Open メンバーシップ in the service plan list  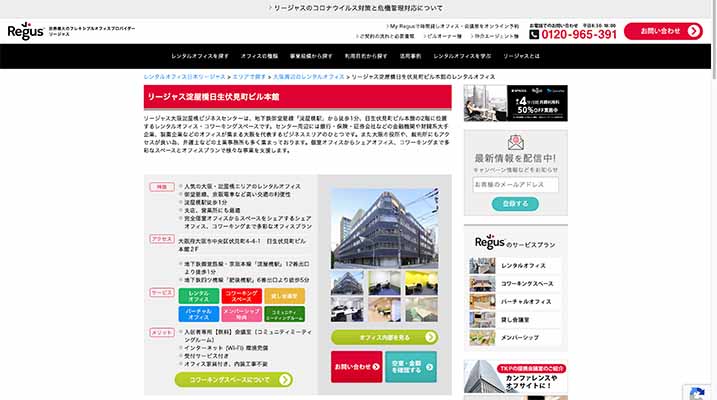click(515, 338)
